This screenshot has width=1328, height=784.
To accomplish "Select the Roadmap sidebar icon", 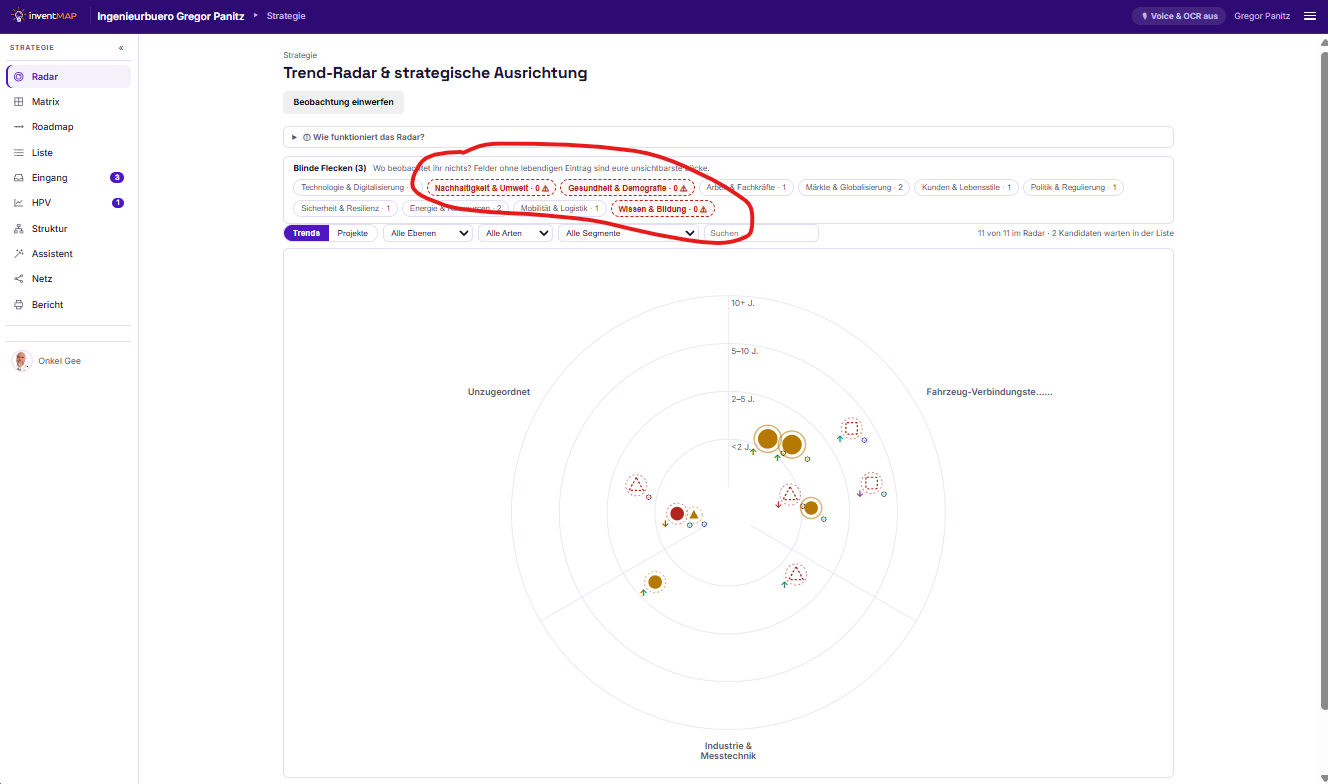I will [x=19, y=127].
